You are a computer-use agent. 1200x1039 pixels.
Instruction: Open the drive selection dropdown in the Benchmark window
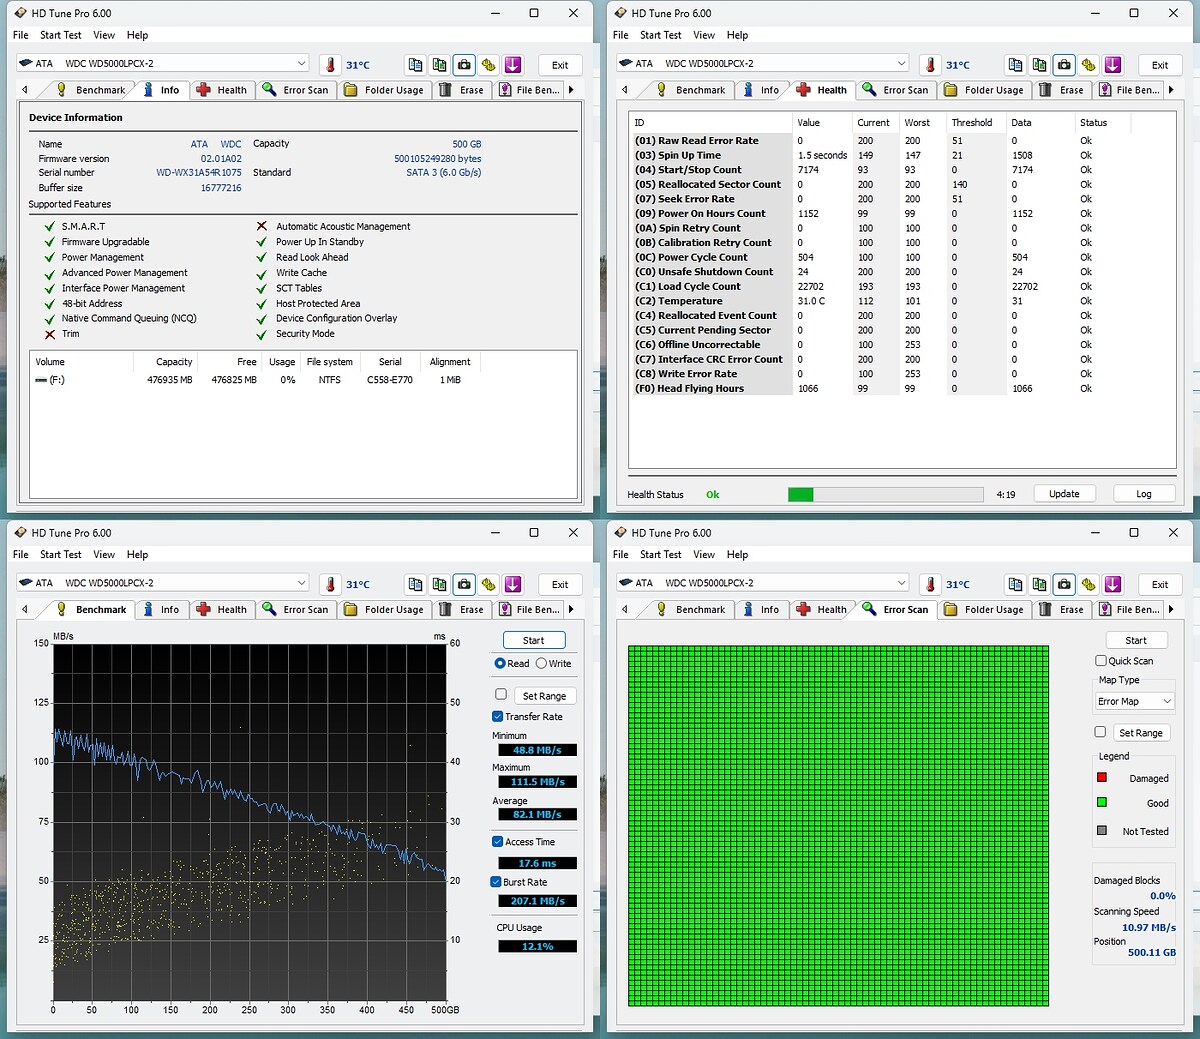(163, 583)
